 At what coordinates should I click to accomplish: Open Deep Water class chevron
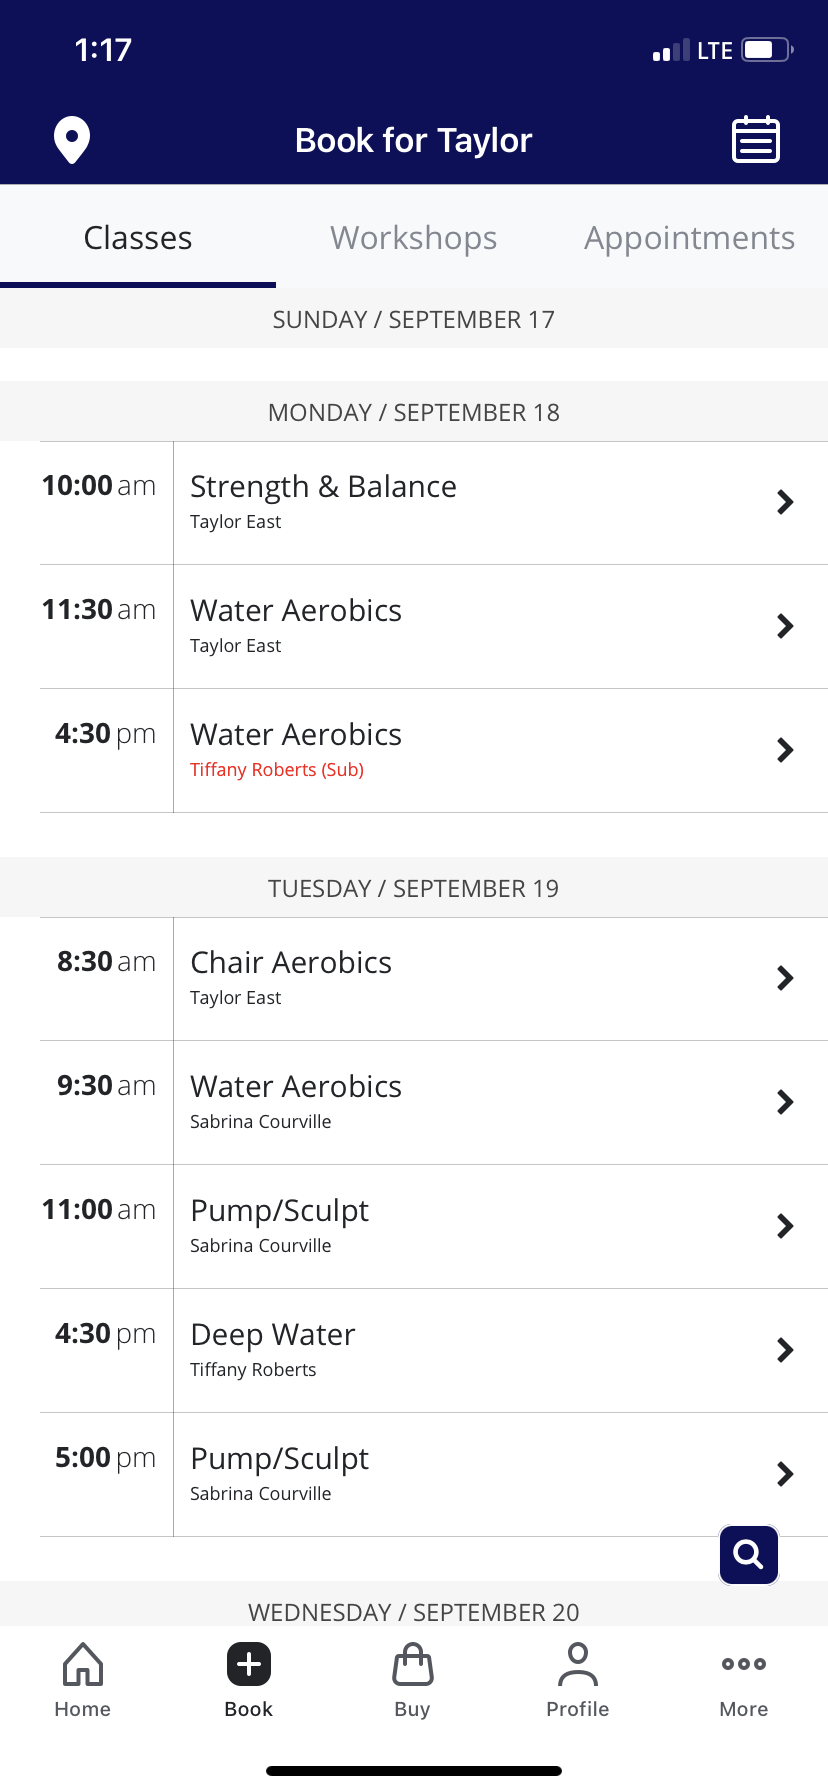pyautogui.click(x=785, y=1350)
